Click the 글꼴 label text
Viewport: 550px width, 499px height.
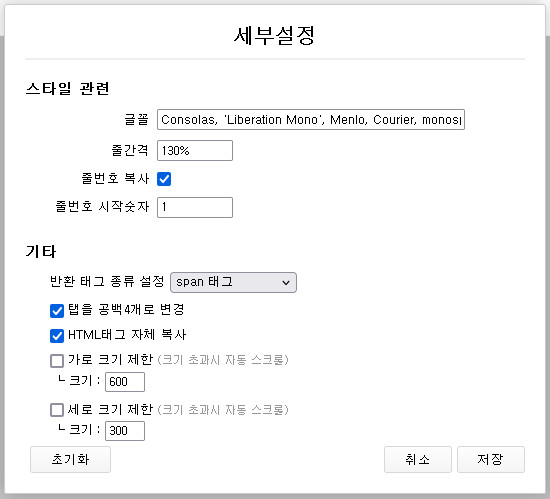pos(136,119)
